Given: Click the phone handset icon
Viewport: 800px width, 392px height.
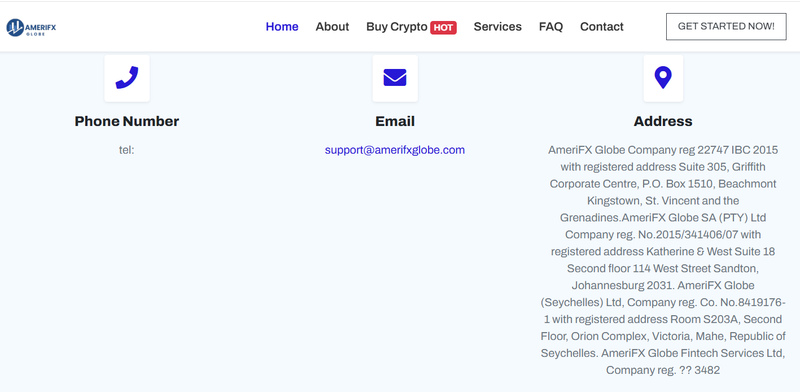Looking at the screenshot, I should pos(127,78).
